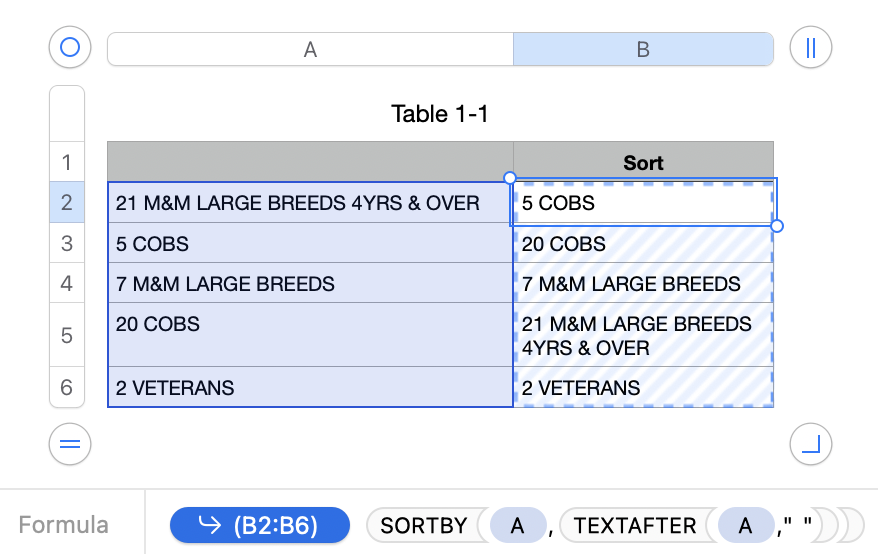The height and width of the screenshot is (554, 878).
Task: Click the 2 VETERANS cell in column B
Action: (643, 388)
